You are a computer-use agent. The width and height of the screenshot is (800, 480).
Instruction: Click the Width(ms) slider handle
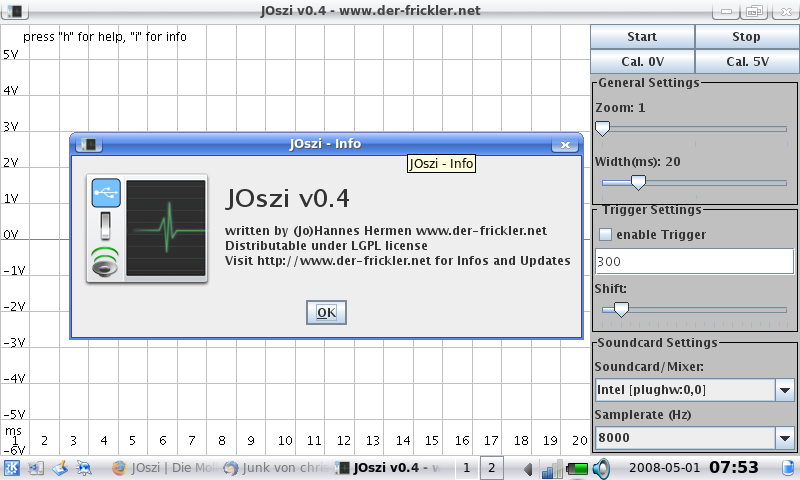click(x=637, y=182)
